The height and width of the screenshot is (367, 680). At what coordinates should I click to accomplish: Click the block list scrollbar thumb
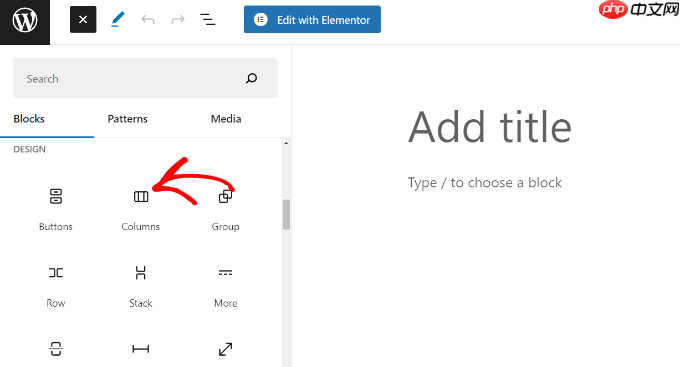[x=286, y=214]
